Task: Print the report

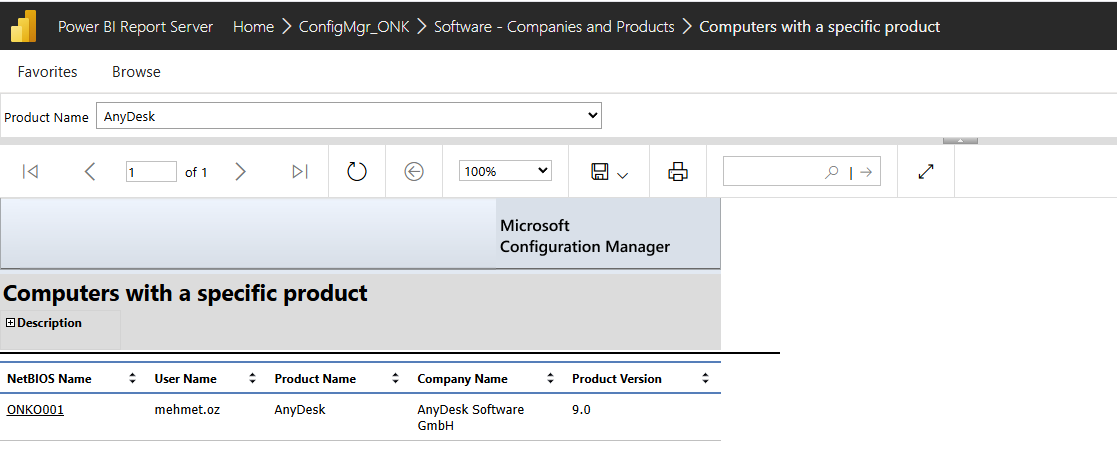Action: 677,172
